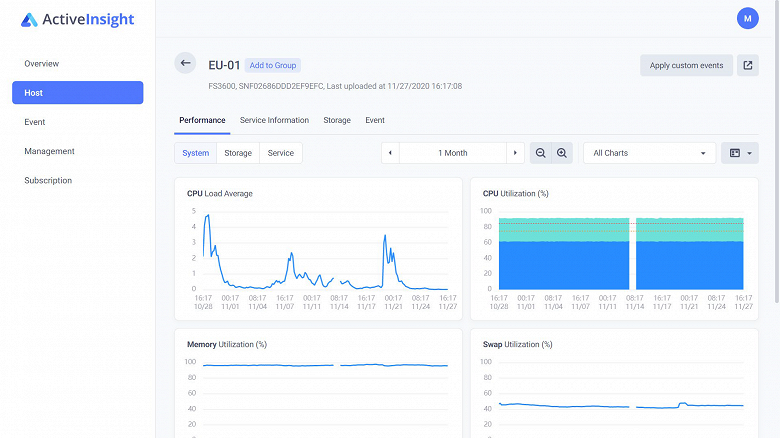Switch to Service view toggle button
Viewport: 780px width, 438px height.
tap(281, 153)
